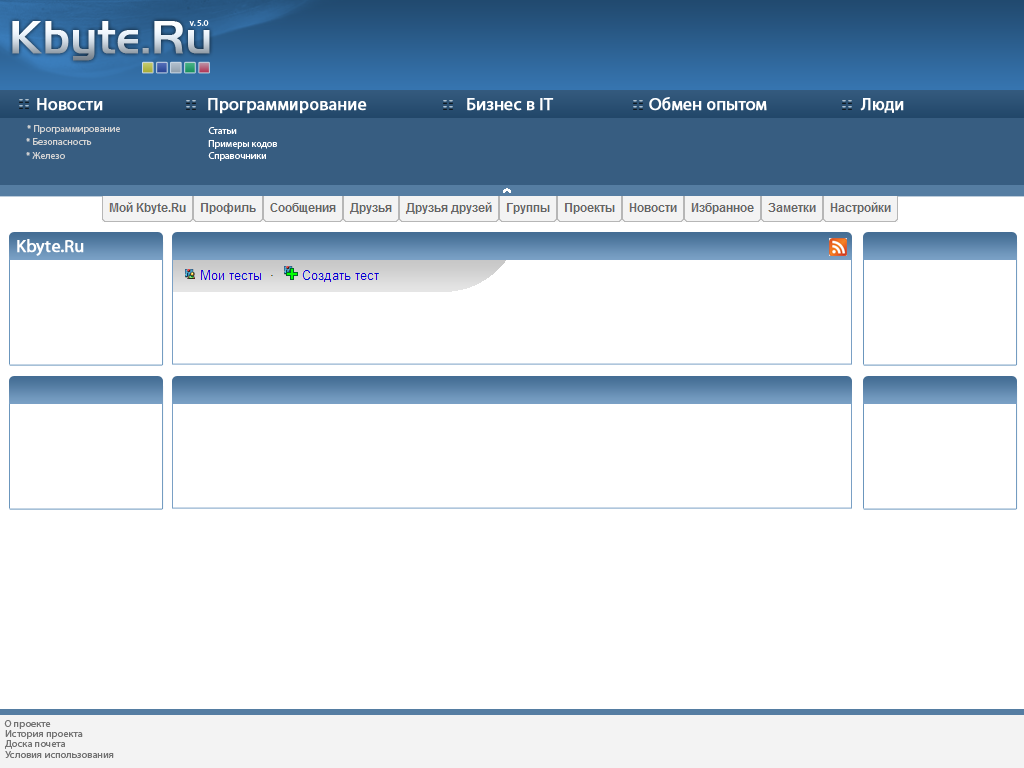Open the Сообщения tab
This screenshot has width=1024, height=768.
pos(302,208)
